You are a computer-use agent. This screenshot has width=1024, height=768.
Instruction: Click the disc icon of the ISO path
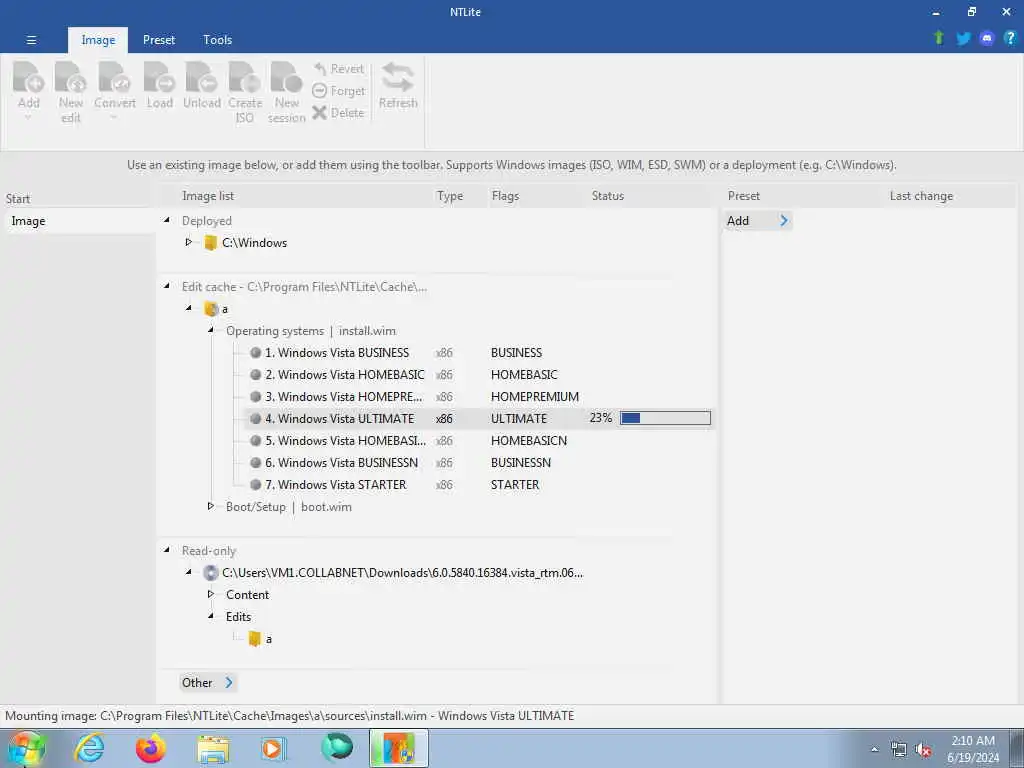pyautogui.click(x=210, y=573)
